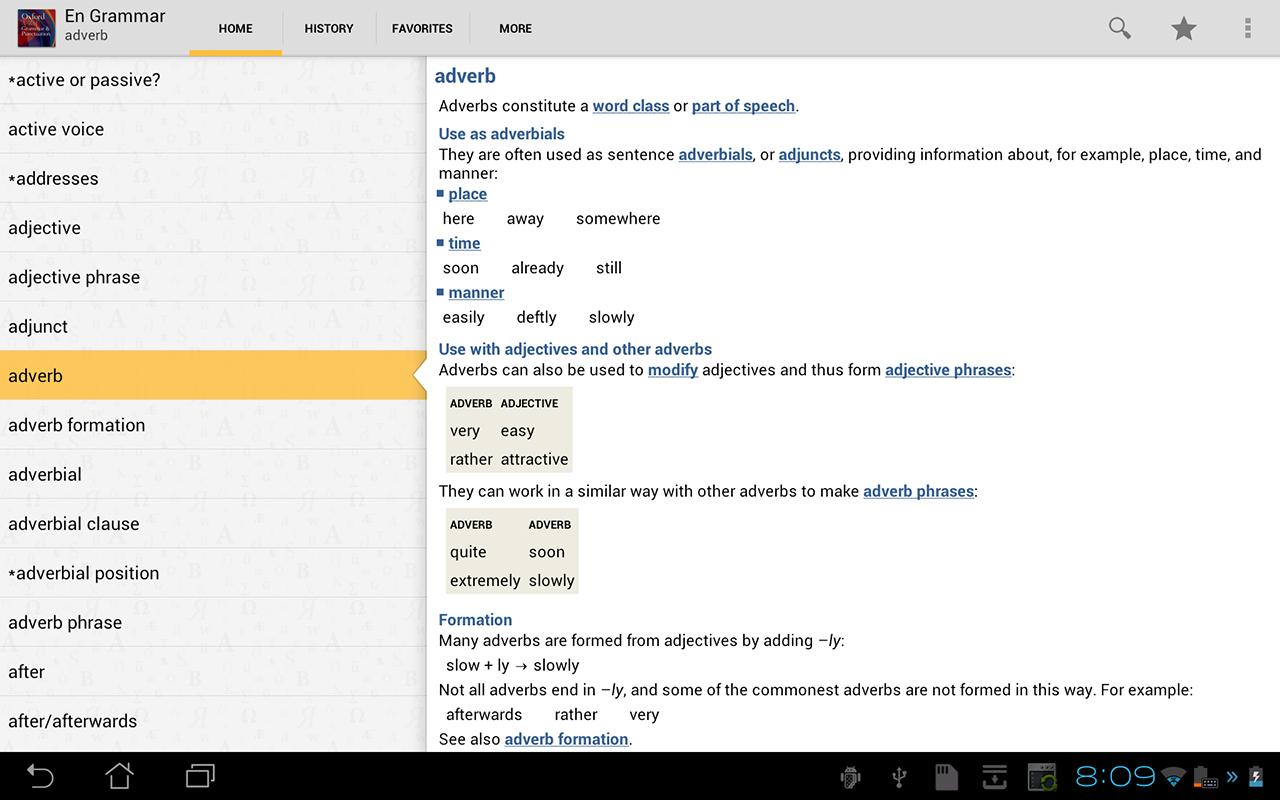Tap the USB status icon
This screenshot has width=1280, height=800.
pos(898,777)
